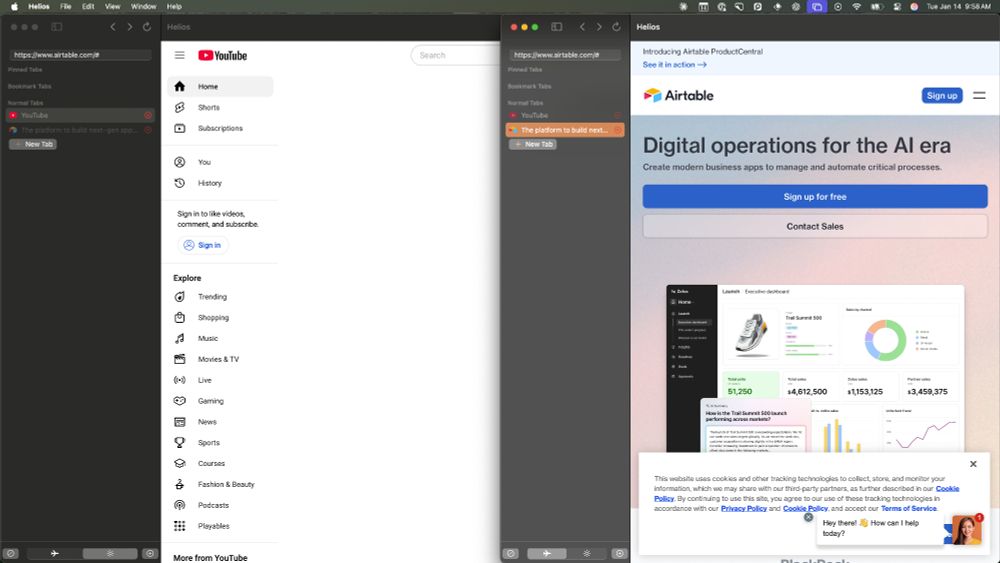Open the Window menu
This screenshot has height=563, width=1000.
point(143,6)
